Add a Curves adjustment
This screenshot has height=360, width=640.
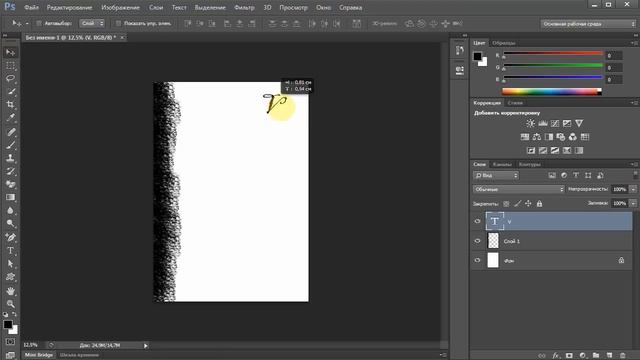click(555, 123)
